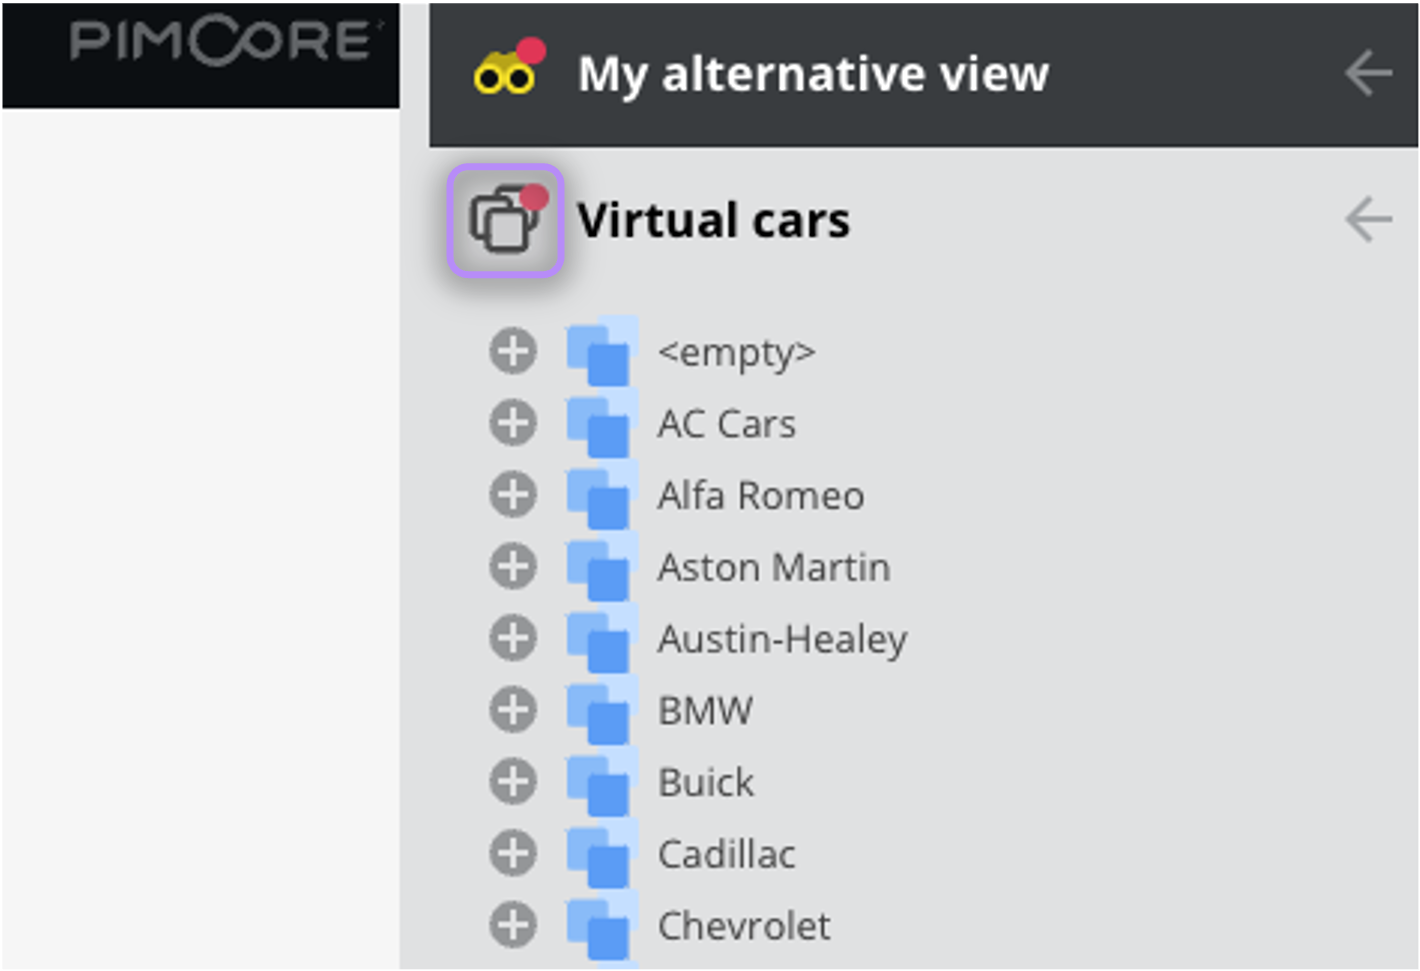Click the Virtual cars stacked-squares icon

[506, 220]
